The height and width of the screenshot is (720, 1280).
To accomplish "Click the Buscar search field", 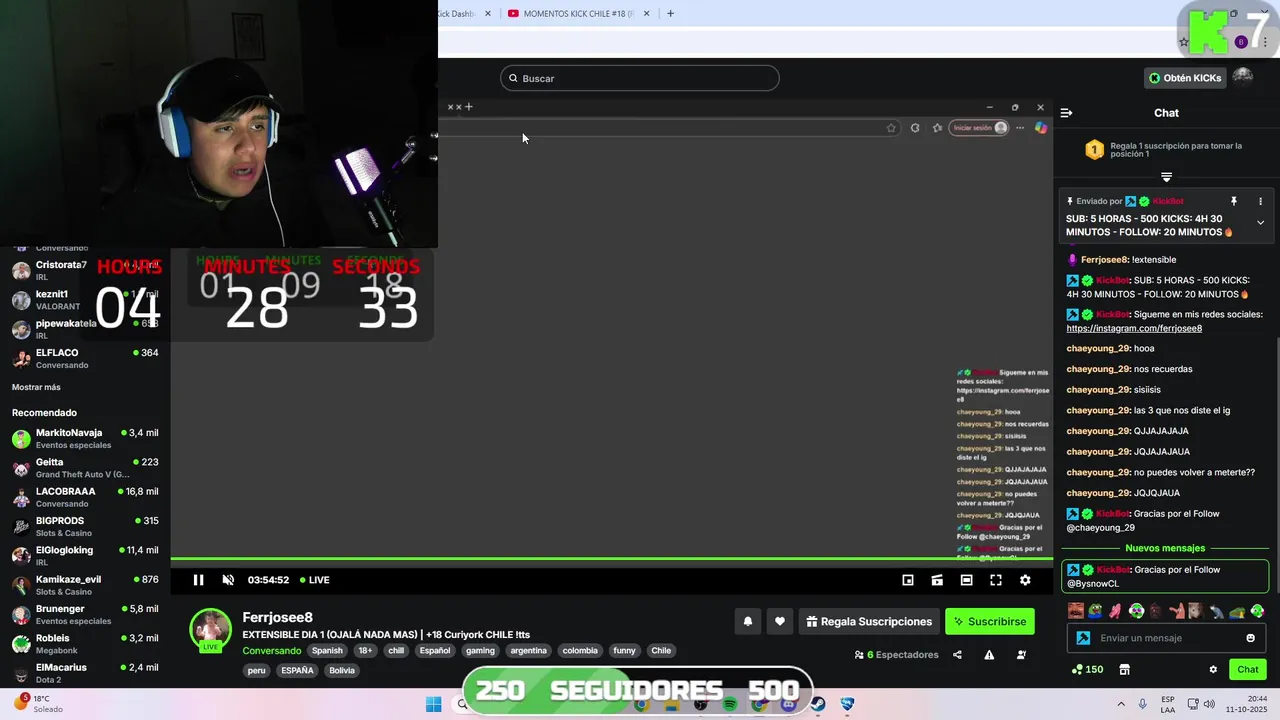I will [640, 78].
